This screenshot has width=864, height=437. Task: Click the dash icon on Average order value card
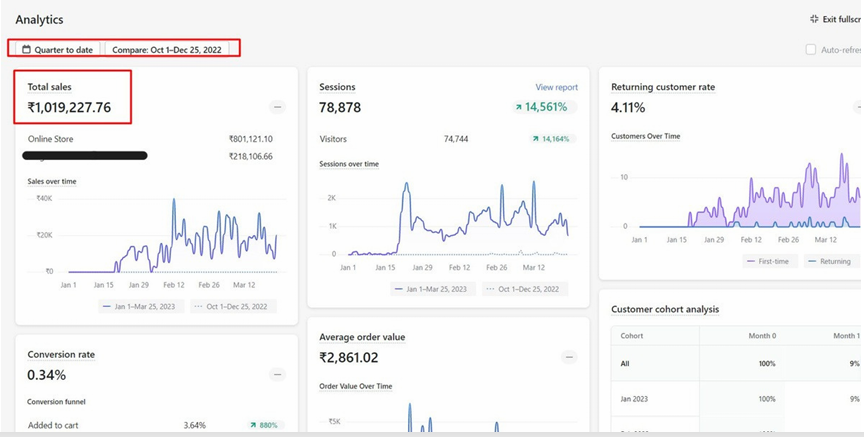pyautogui.click(x=569, y=357)
